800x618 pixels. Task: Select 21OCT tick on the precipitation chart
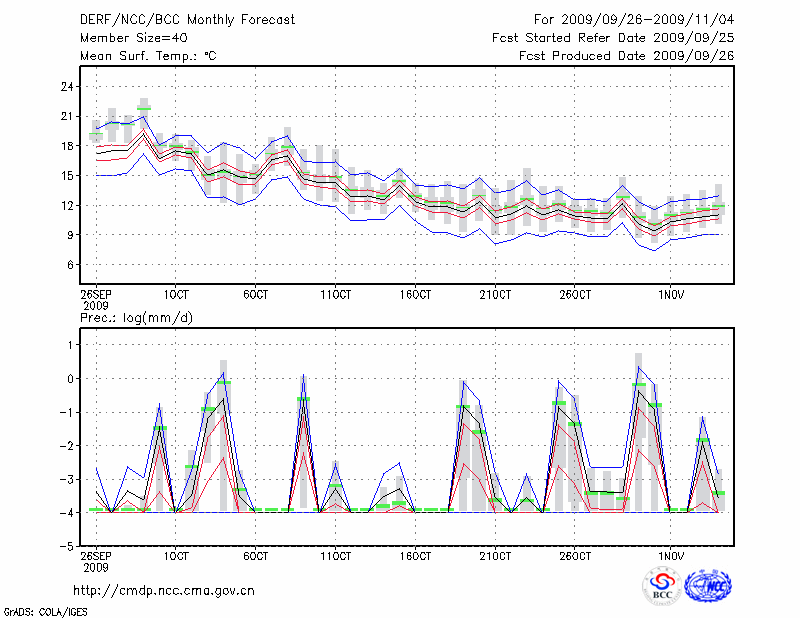point(495,555)
